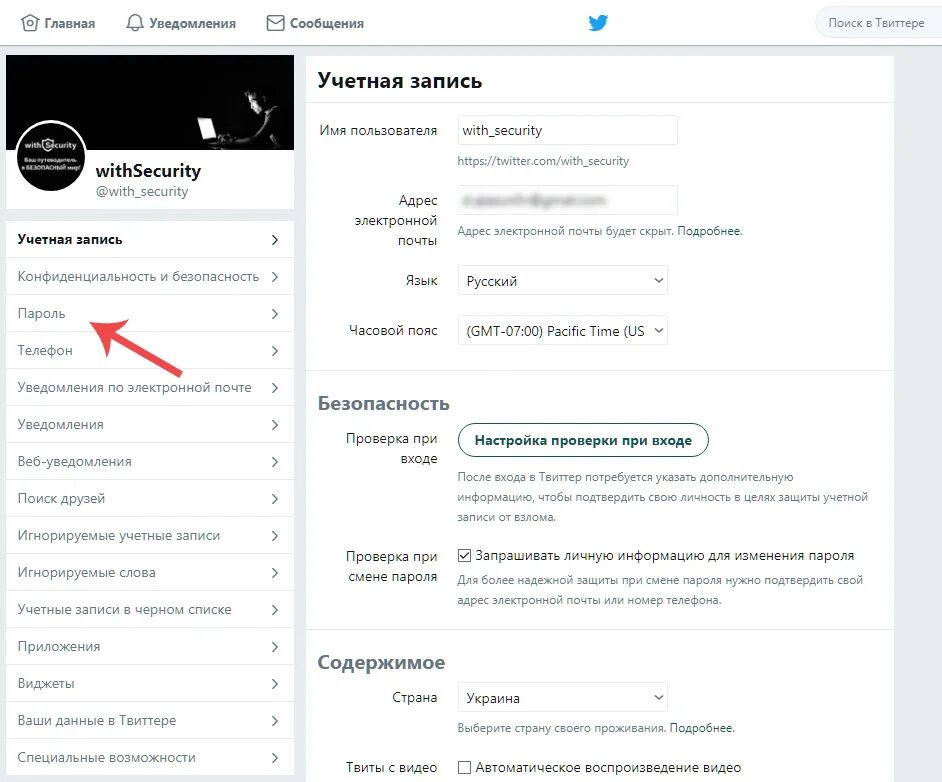Open Ваши данные в Твиттере
Viewport: 942px width, 782px height.
150,720
